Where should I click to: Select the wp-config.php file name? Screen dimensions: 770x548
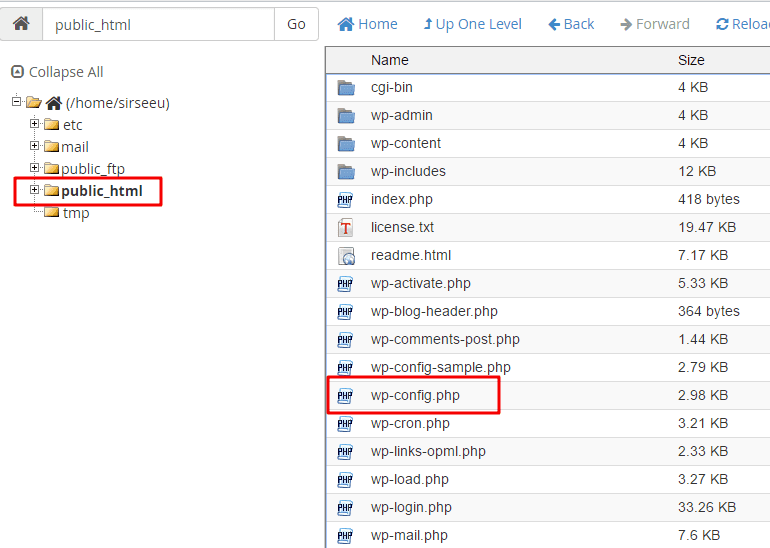coord(415,395)
